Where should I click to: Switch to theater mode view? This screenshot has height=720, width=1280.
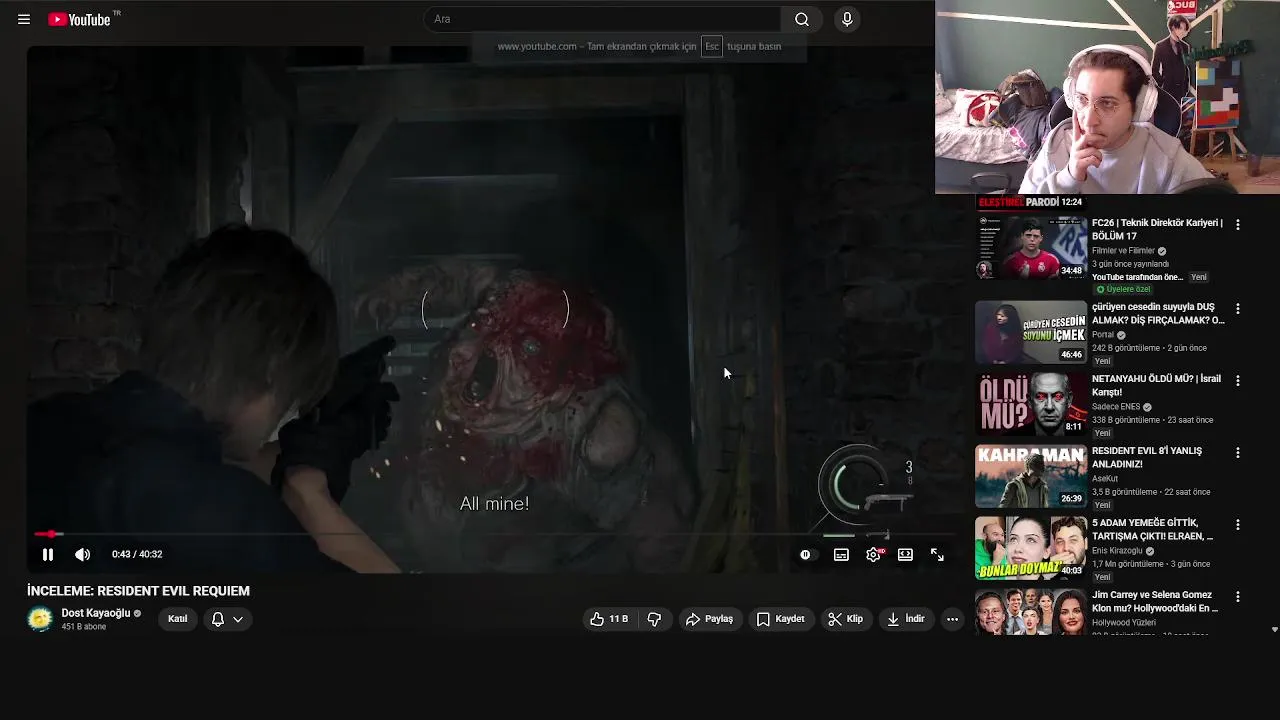point(905,554)
